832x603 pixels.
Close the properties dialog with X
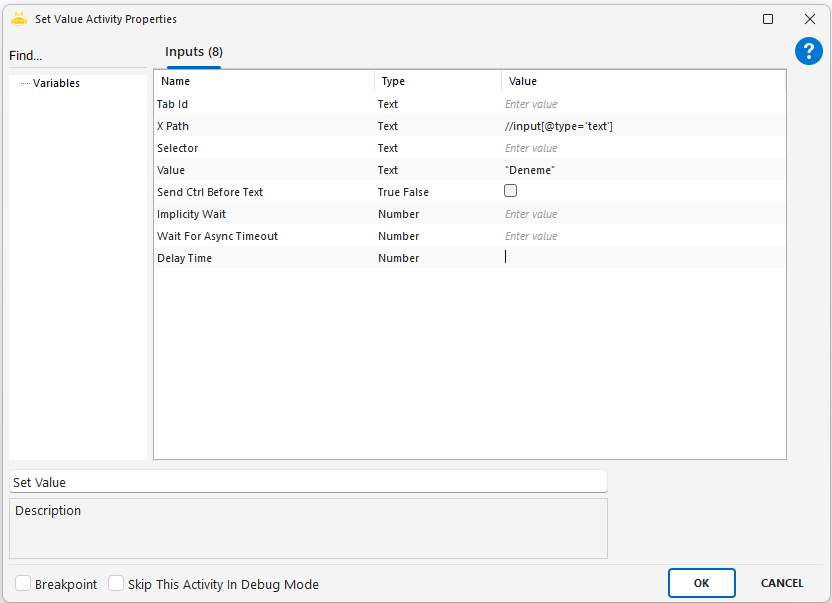(810, 19)
